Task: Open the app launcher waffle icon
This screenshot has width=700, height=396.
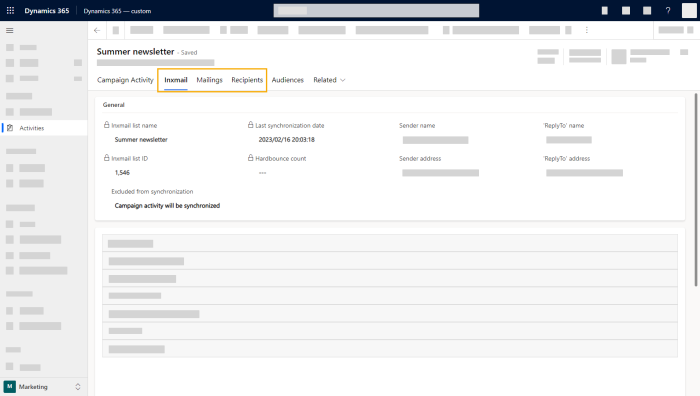Action: pyautogui.click(x=10, y=10)
